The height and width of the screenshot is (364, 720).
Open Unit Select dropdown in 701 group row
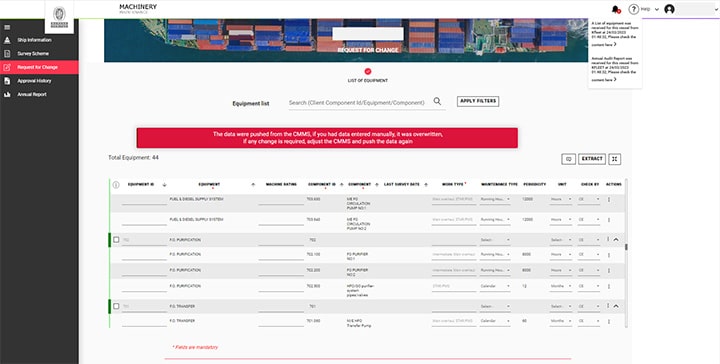pyautogui.click(x=561, y=306)
